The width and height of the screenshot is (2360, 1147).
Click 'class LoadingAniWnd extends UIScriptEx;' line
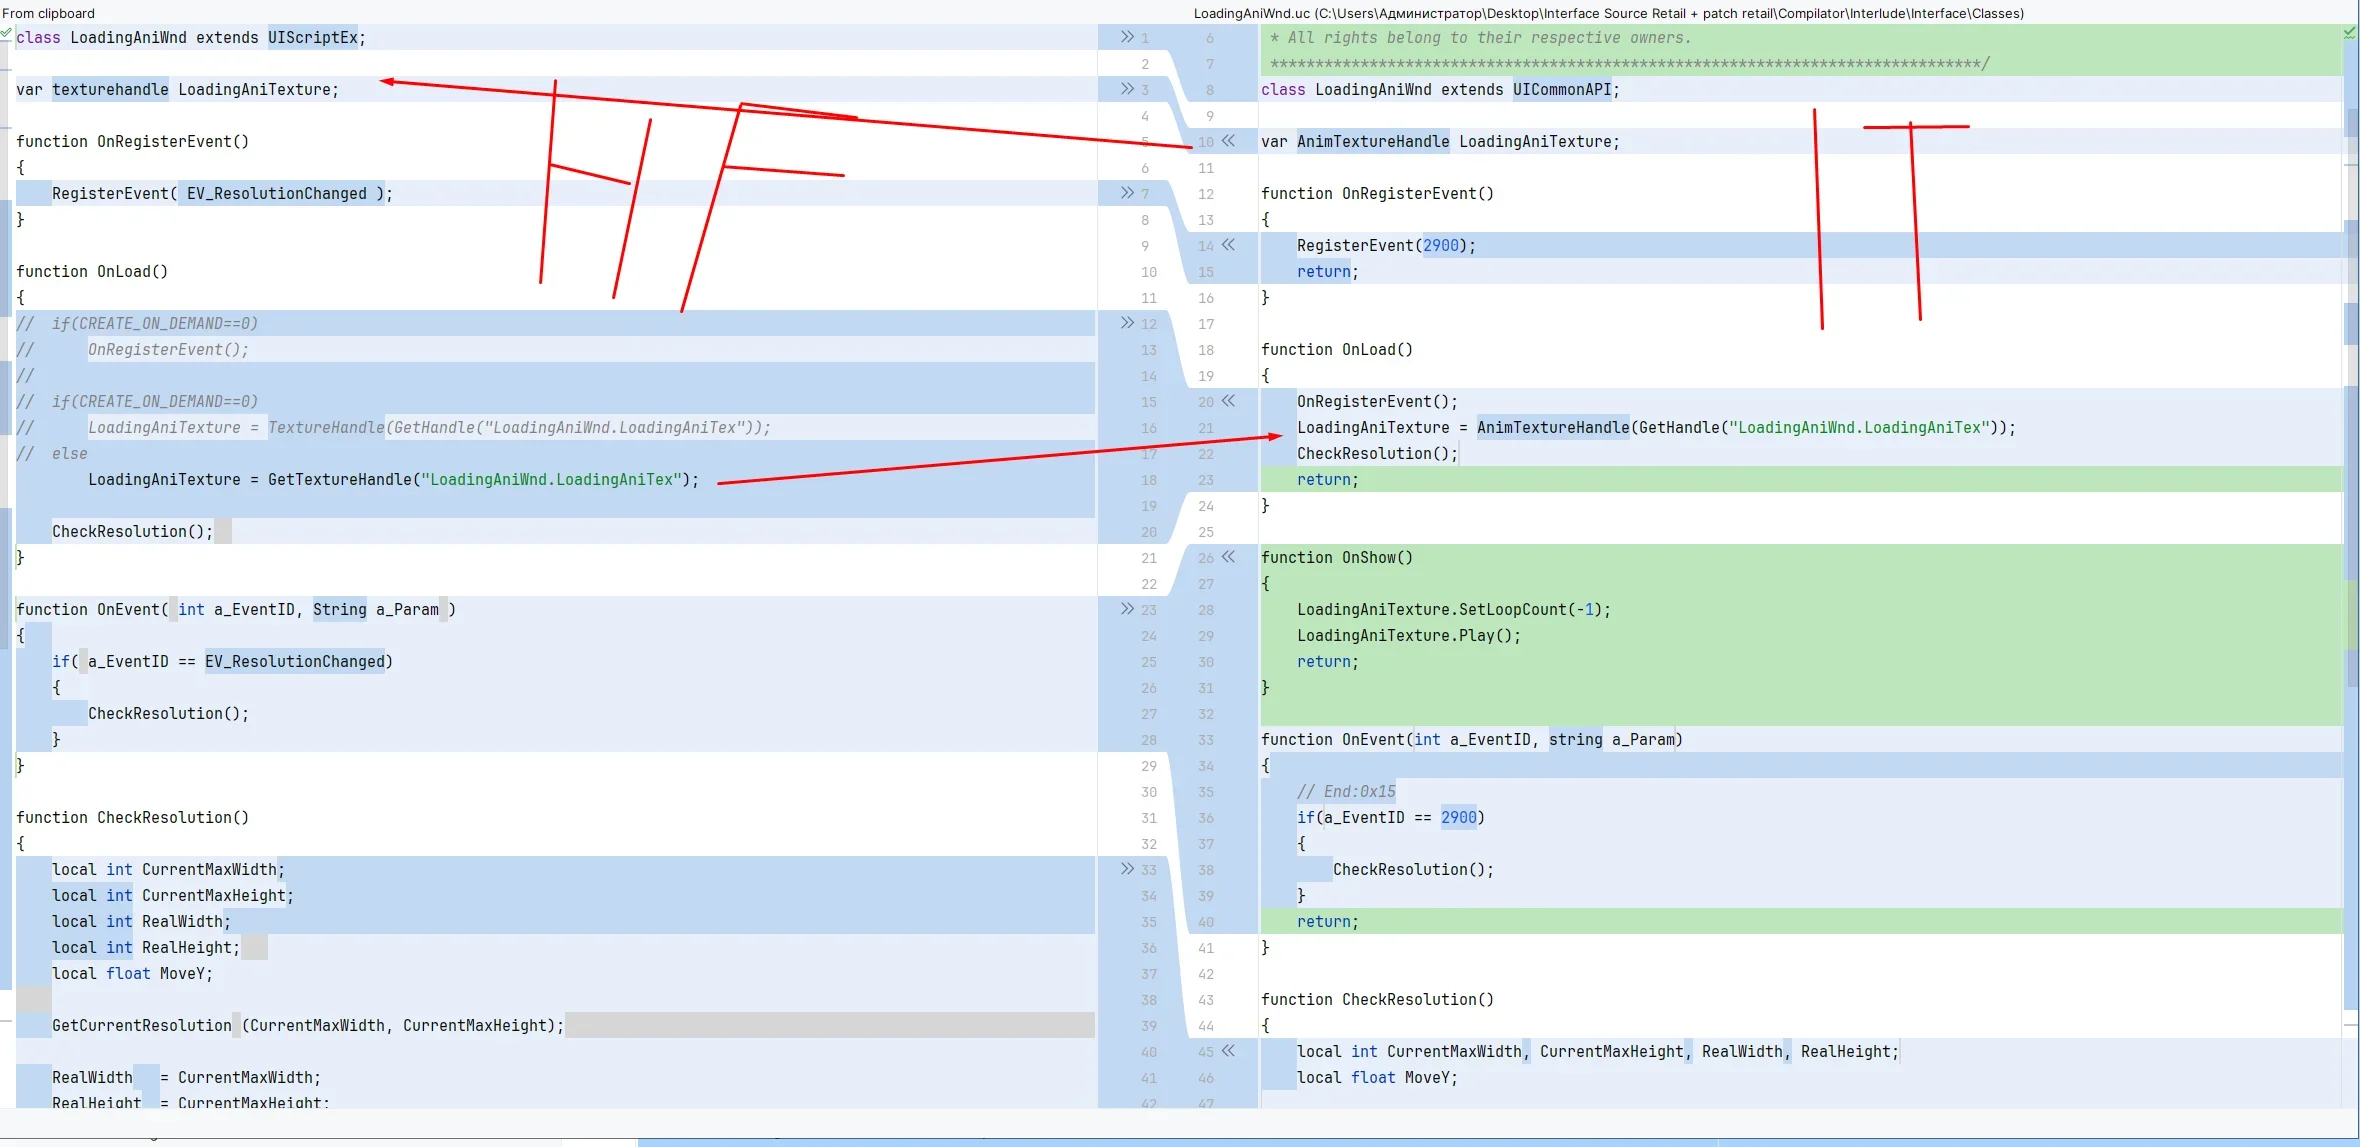(191, 37)
